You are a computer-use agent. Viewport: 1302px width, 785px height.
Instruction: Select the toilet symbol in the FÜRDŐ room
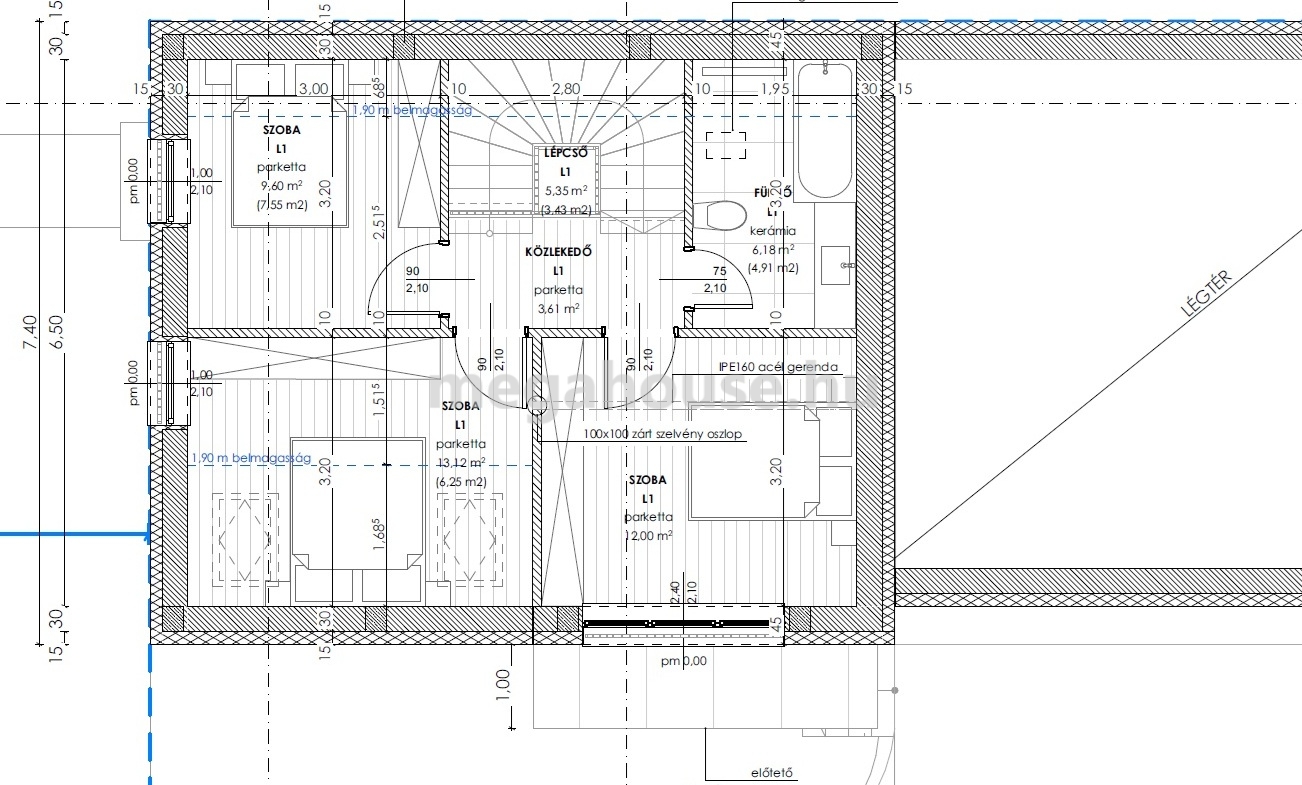pos(727,216)
